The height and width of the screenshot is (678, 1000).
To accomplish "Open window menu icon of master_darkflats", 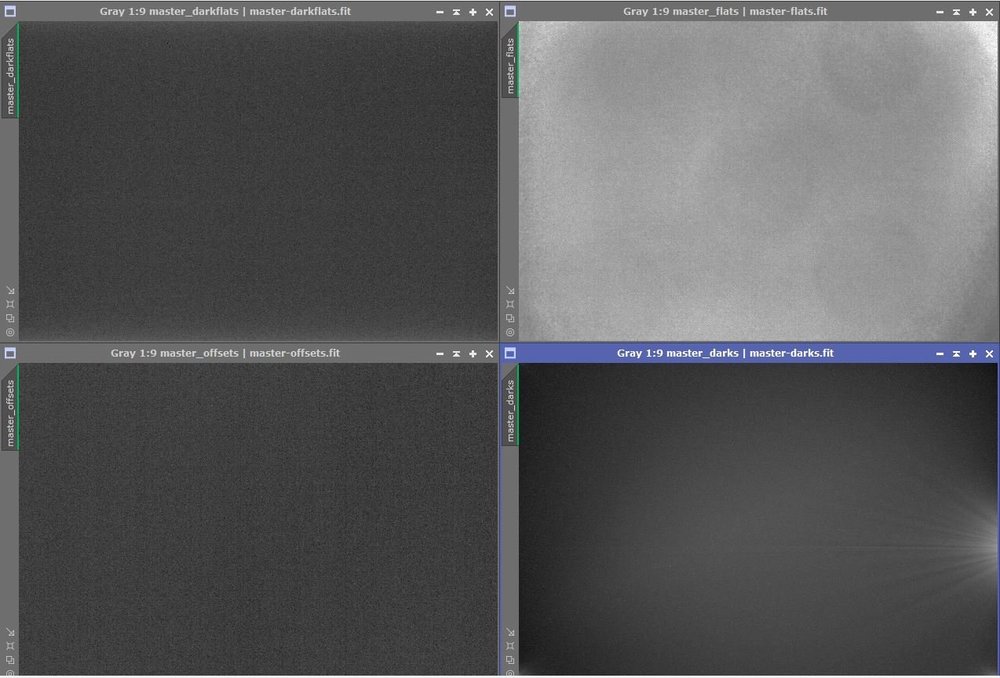I will click(10, 11).
